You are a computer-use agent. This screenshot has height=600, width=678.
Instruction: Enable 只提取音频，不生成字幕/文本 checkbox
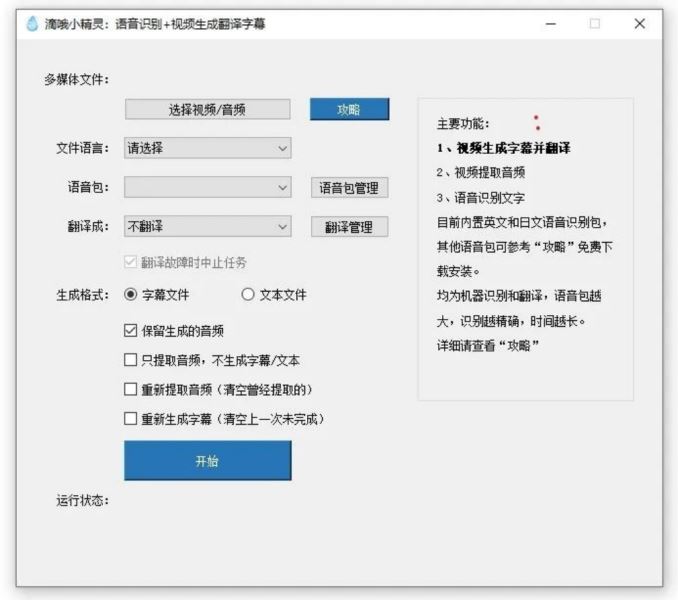coord(130,360)
